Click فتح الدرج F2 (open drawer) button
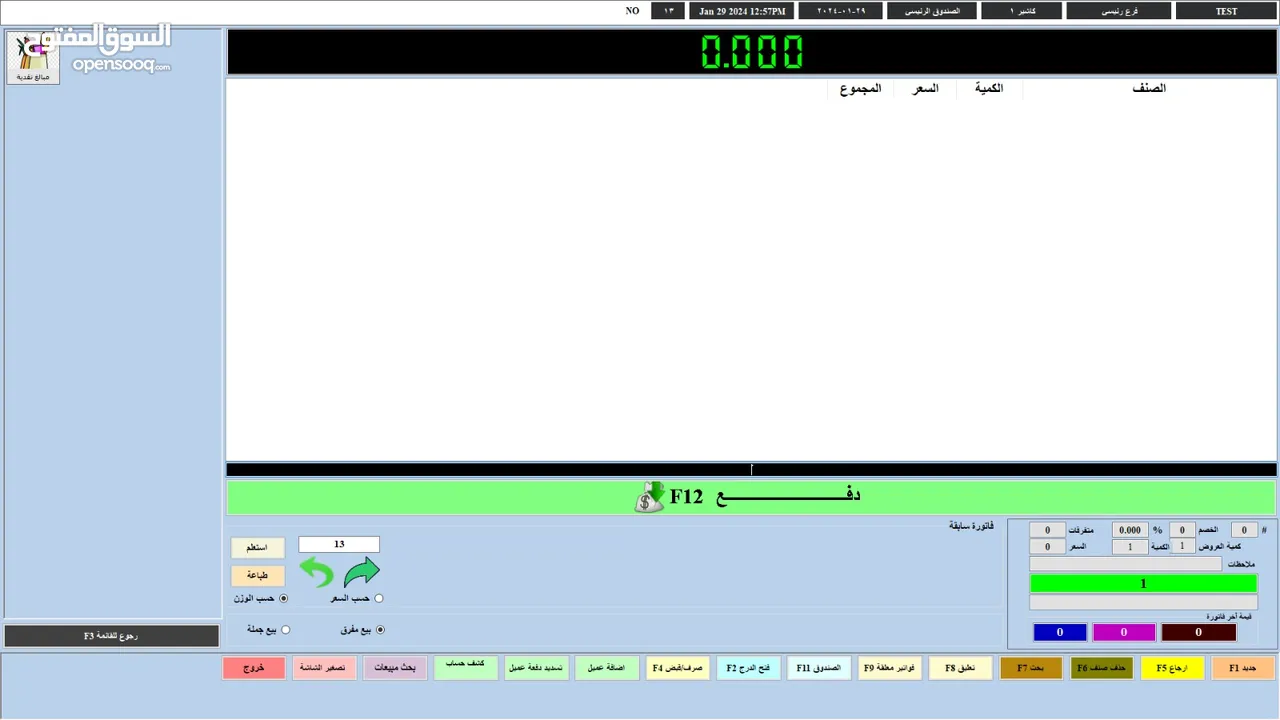 click(748, 668)
